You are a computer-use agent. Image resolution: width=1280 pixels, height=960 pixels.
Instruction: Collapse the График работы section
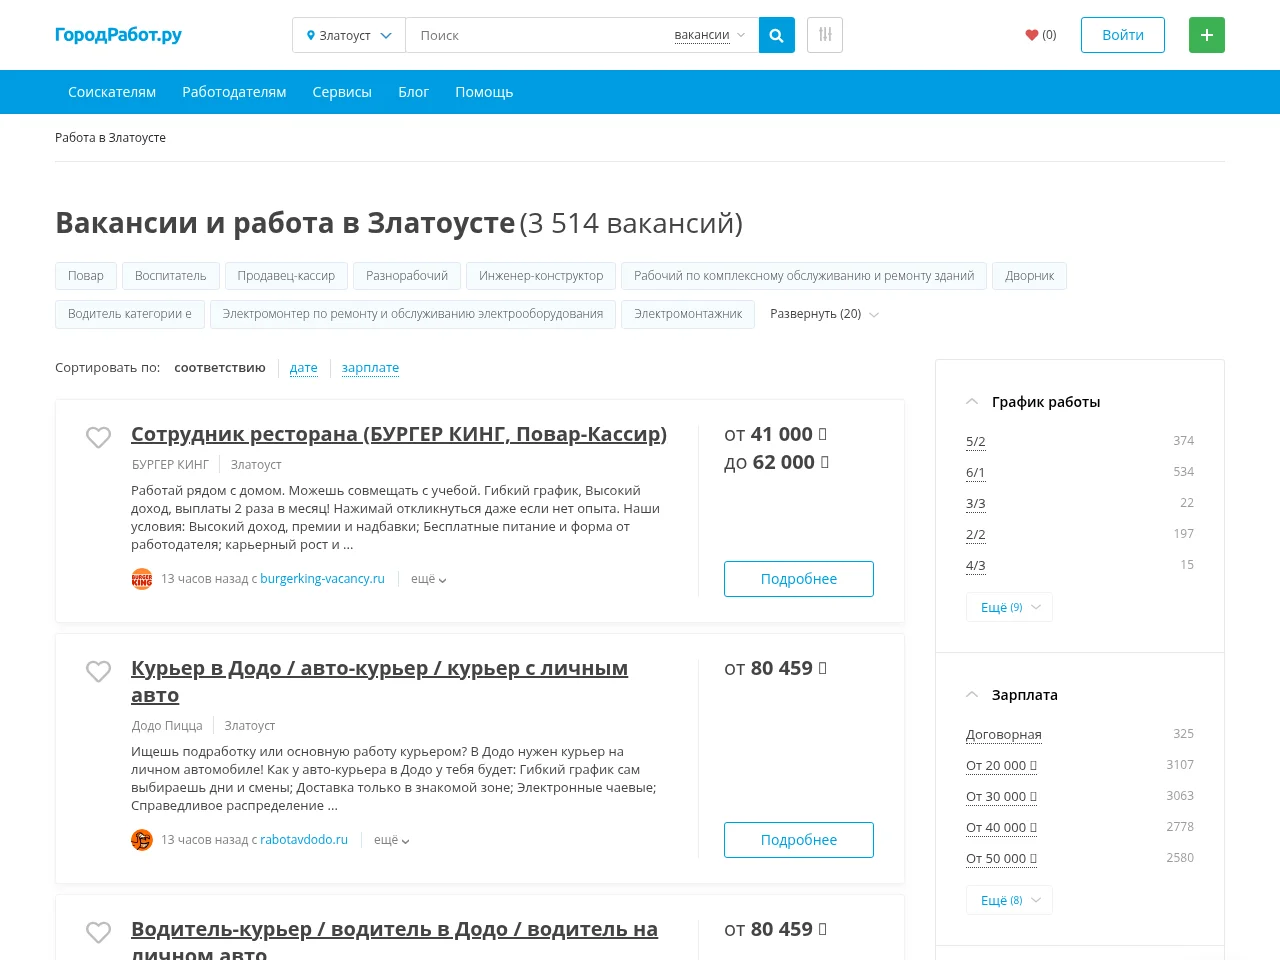tap(1033, 402)
